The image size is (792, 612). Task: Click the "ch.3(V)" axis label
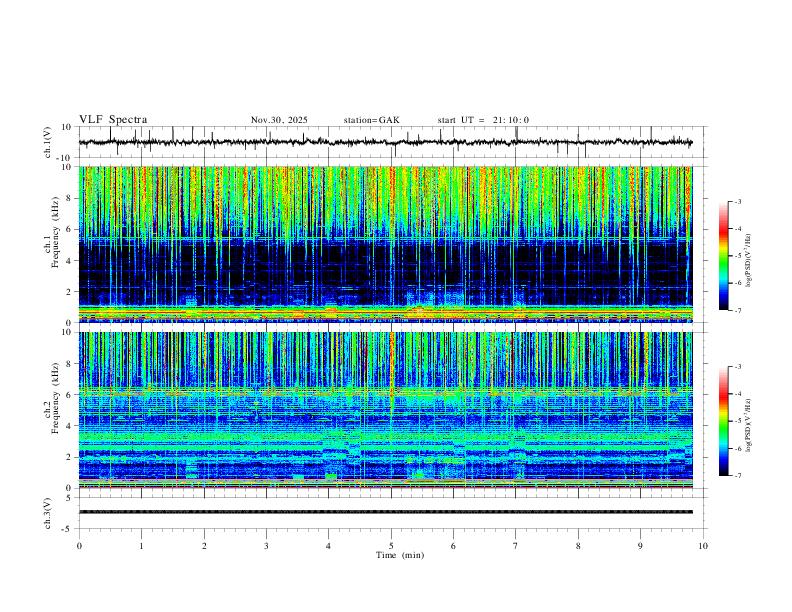click(48, 514)
